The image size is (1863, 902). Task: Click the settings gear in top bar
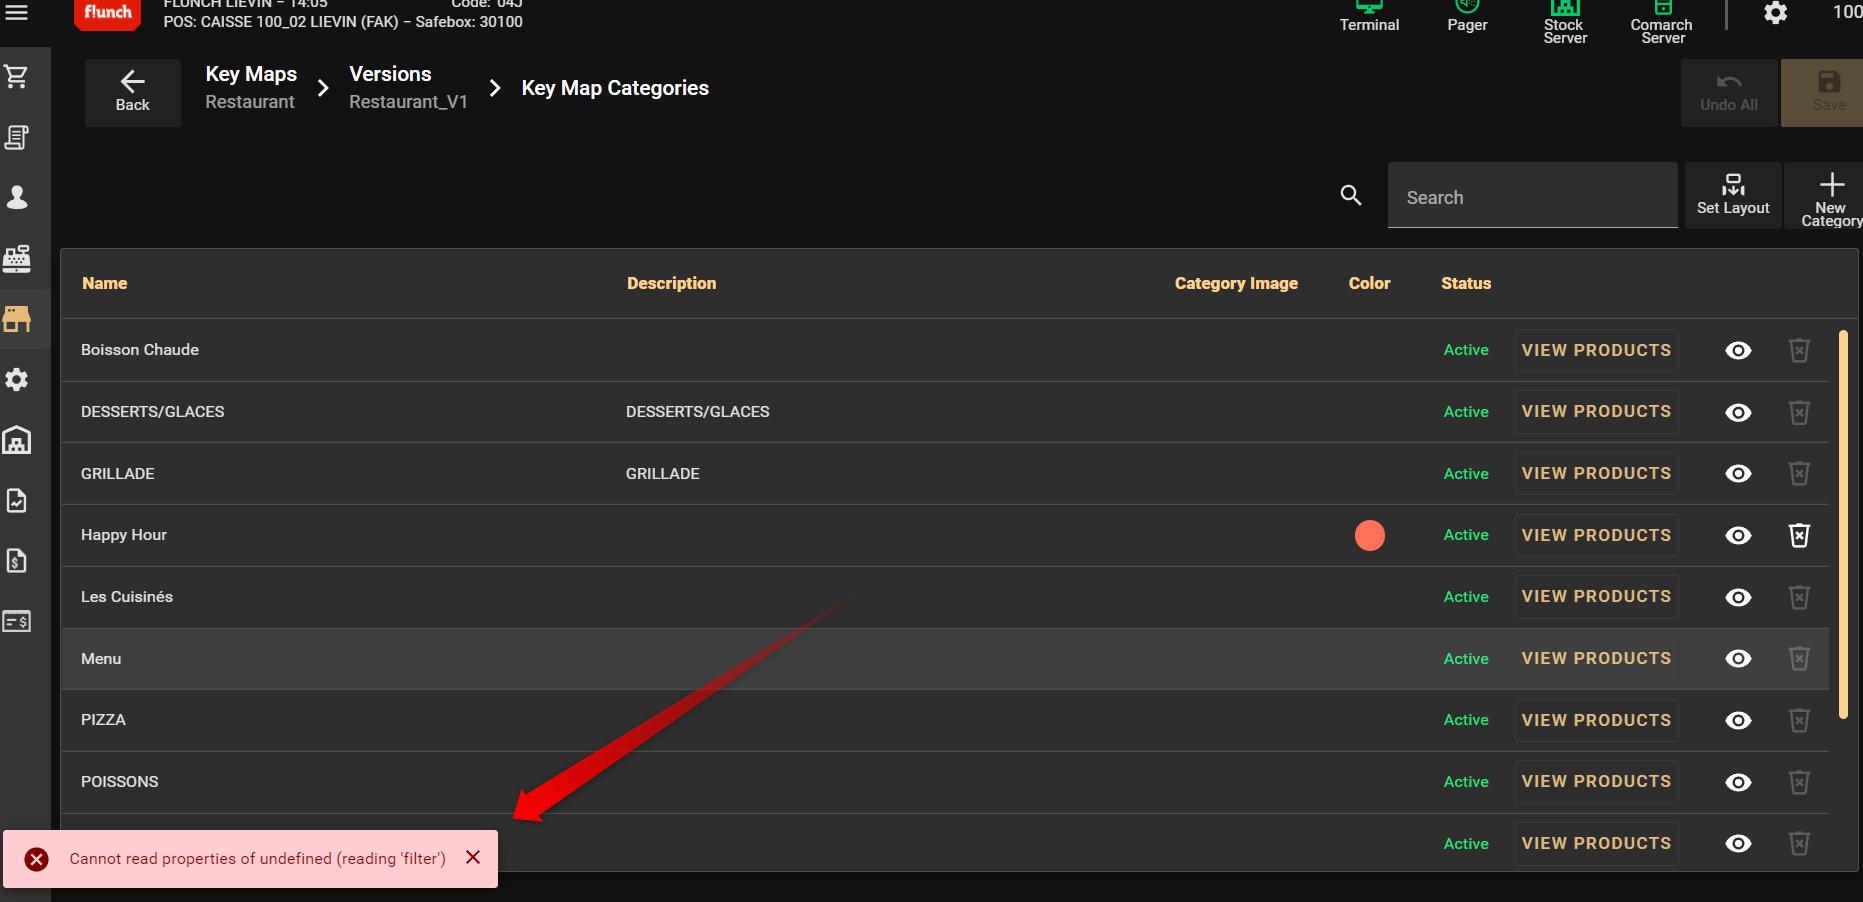coord(1775,13)
